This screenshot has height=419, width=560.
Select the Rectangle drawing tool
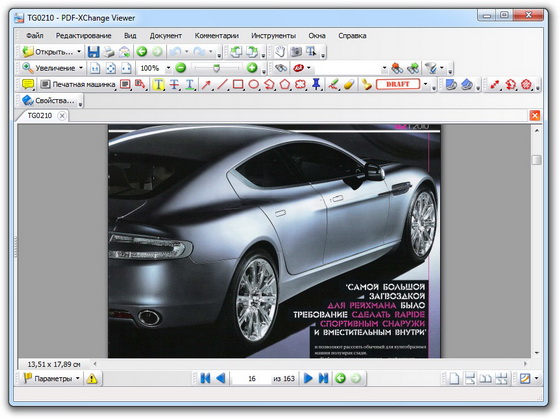point(238,84)
